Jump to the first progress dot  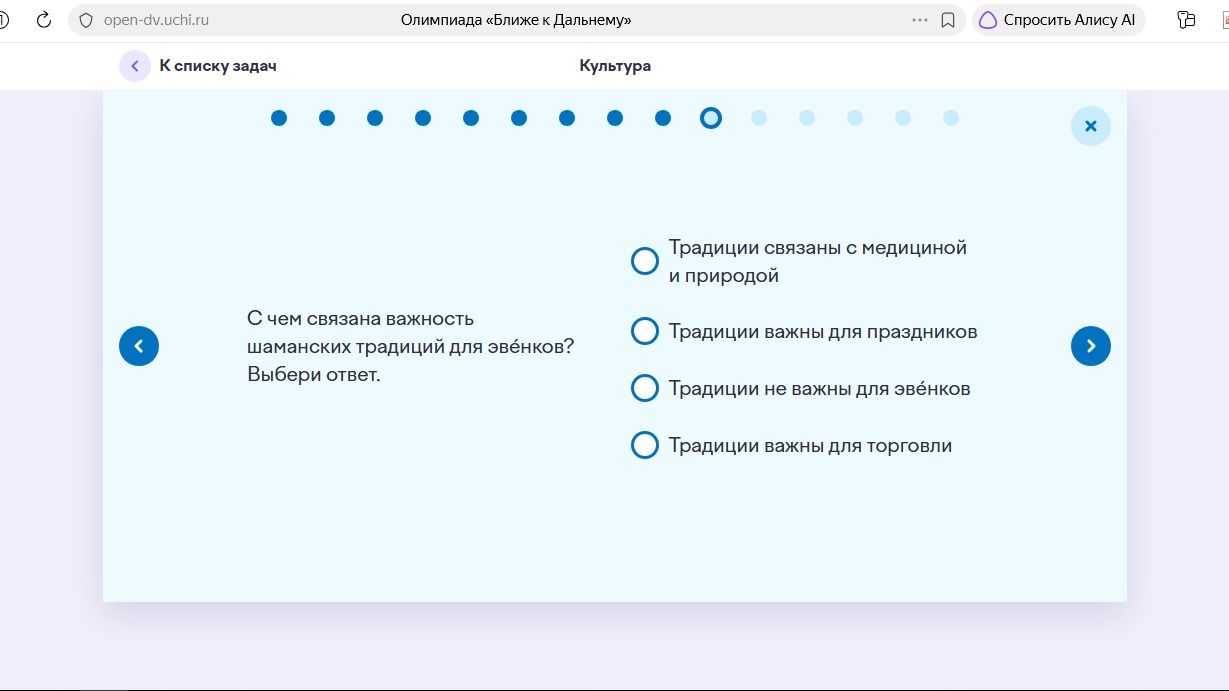[279, 118]
